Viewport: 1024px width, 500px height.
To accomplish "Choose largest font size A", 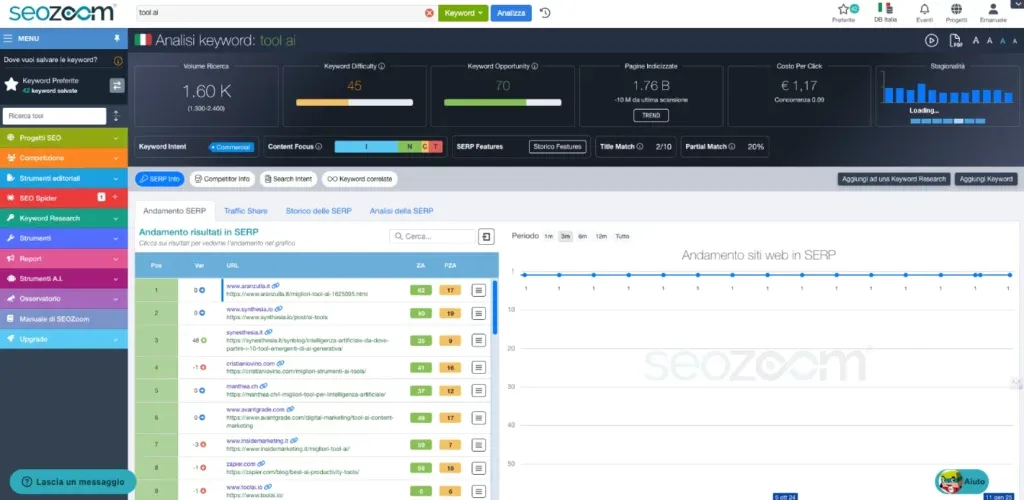I will tap(976, 40).
